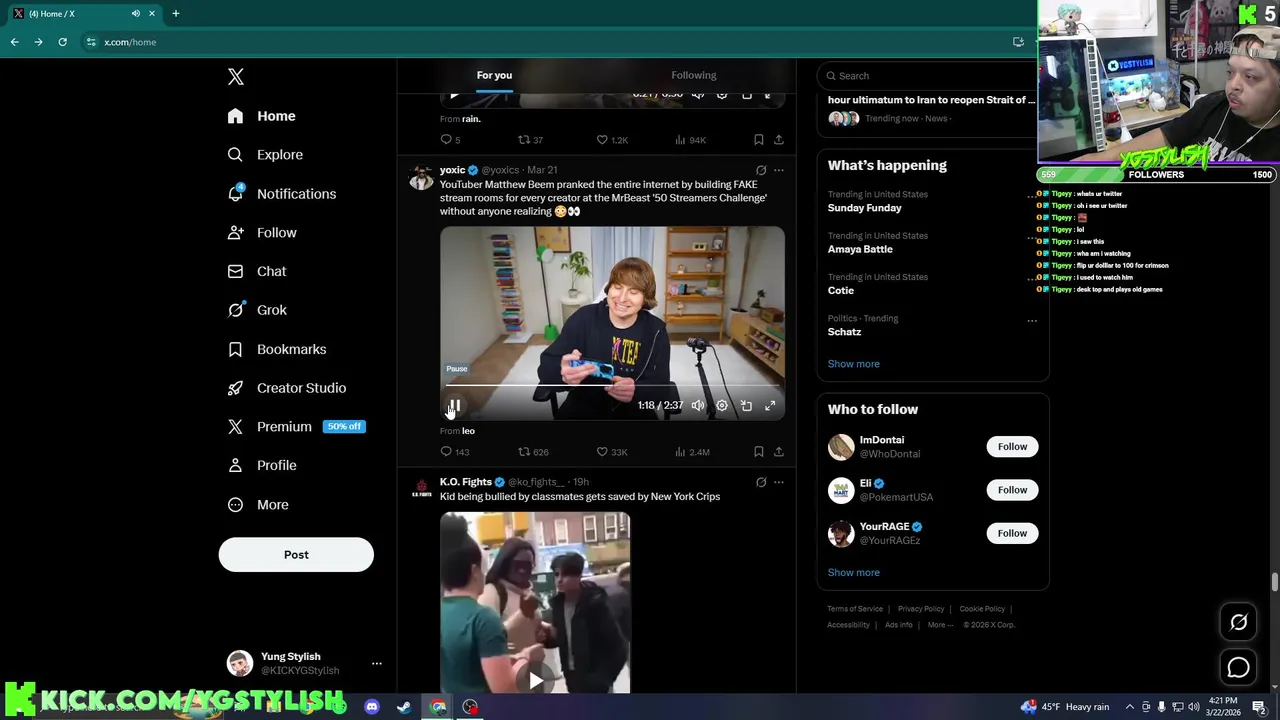Open K.O. Fights profile name
This screenshot has height=720, width=1280.
[x=466, y=482]
